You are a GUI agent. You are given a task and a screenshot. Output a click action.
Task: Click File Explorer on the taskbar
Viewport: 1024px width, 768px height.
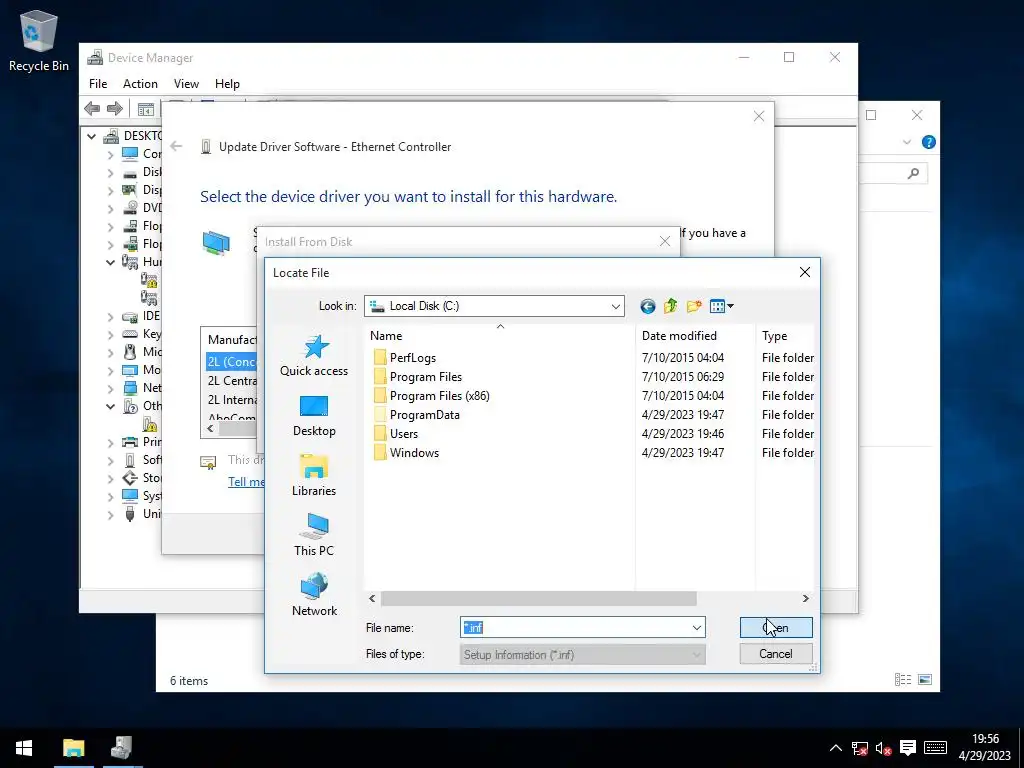tap(73, 748)
